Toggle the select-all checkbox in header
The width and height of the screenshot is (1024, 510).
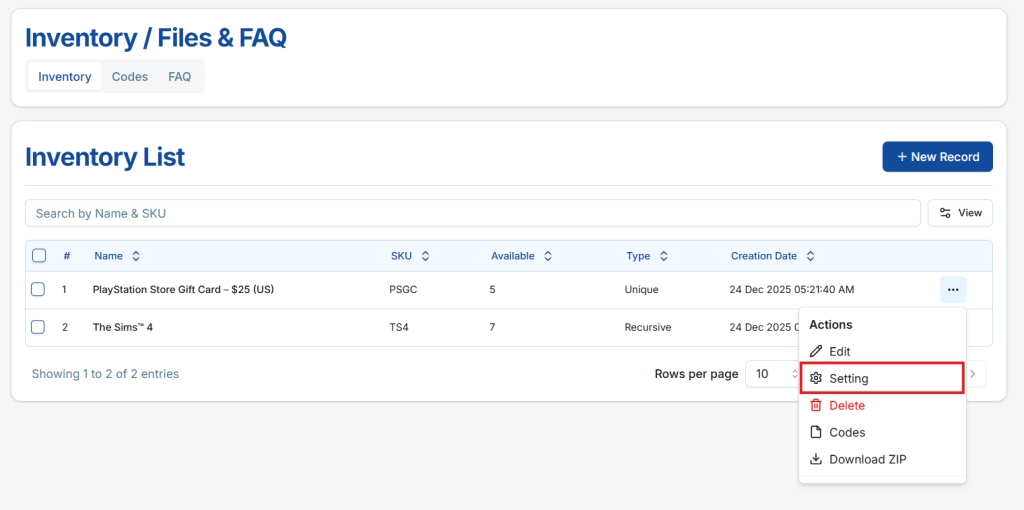[x=39, y=256]
